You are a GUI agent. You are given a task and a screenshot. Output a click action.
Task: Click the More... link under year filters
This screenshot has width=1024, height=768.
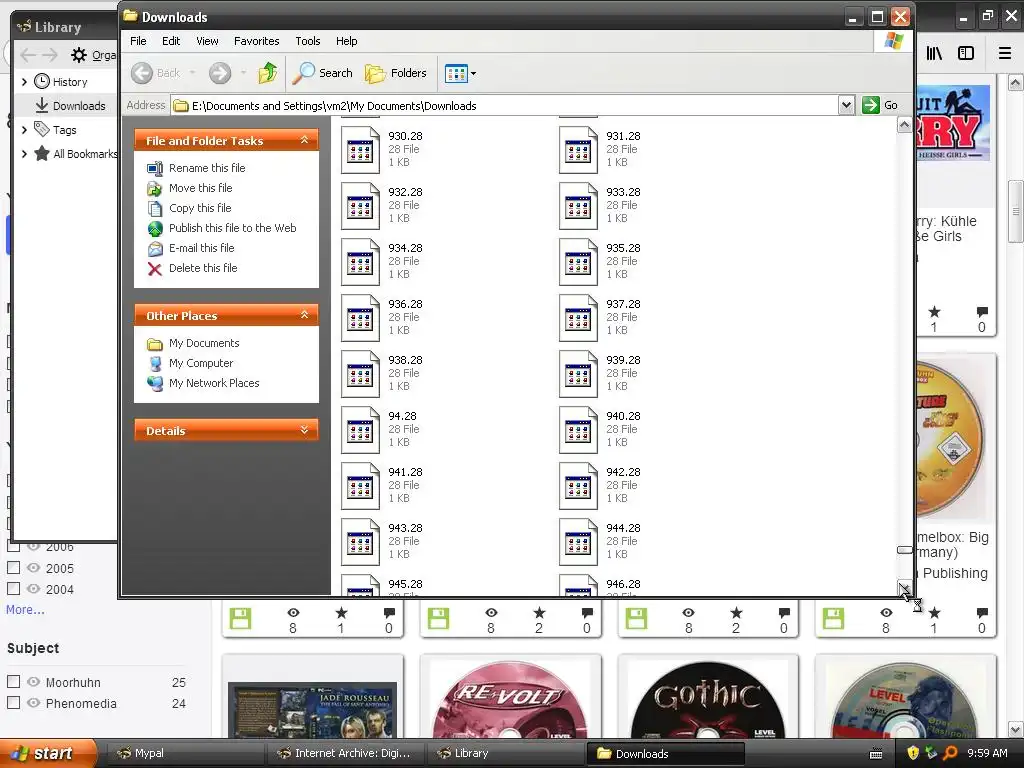[25, 609]
